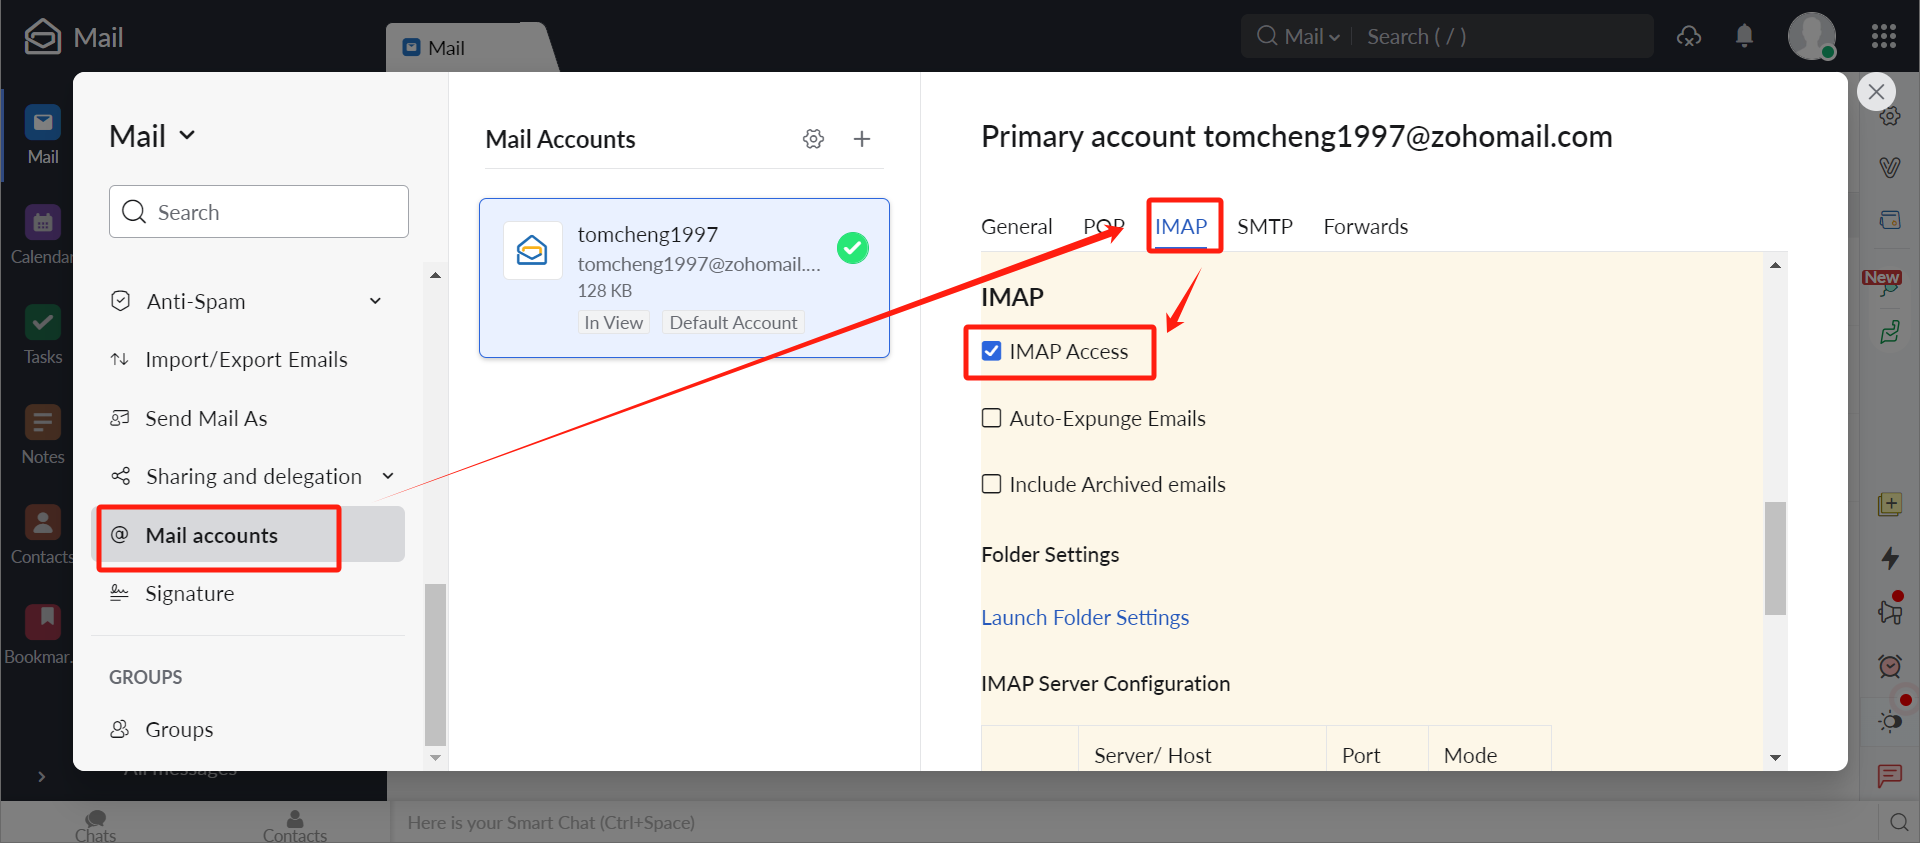
Task: Open Chats at bottom bar
Action: pos(95,826)
